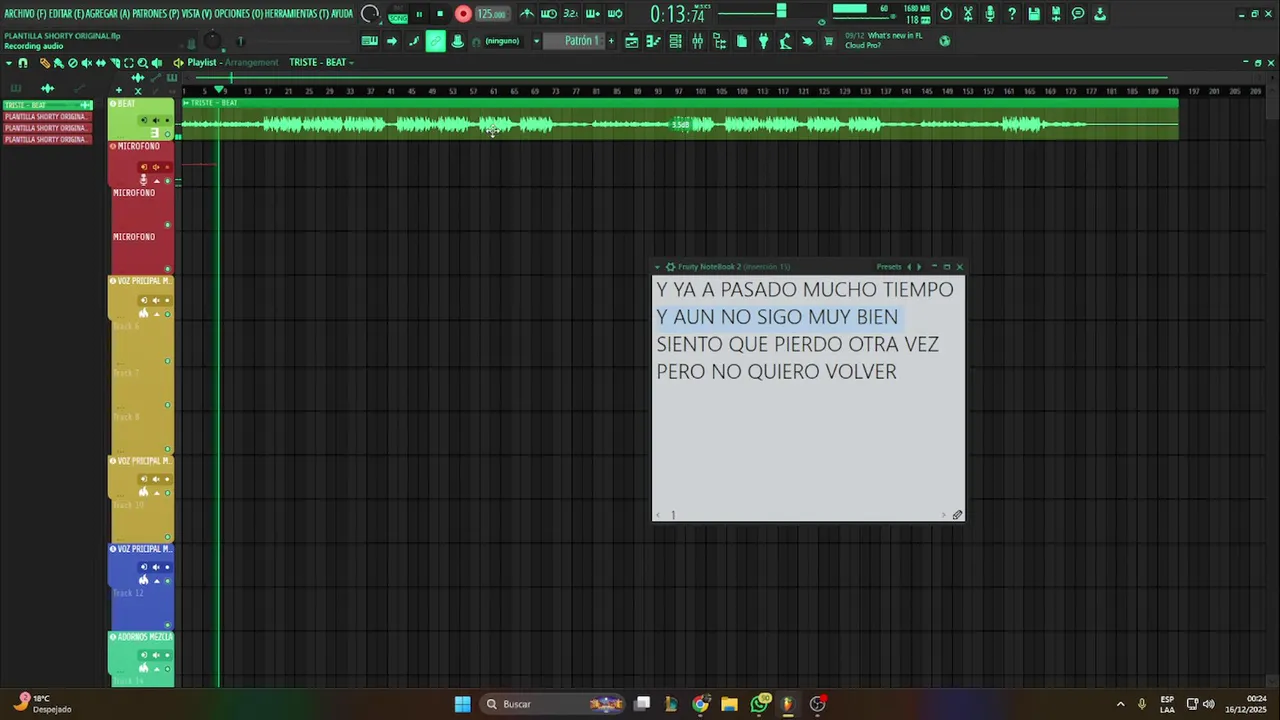Select TRISTE - BEAT in the clip picker
This screenshot has height=720, width=1280.
tap(46, 105)
